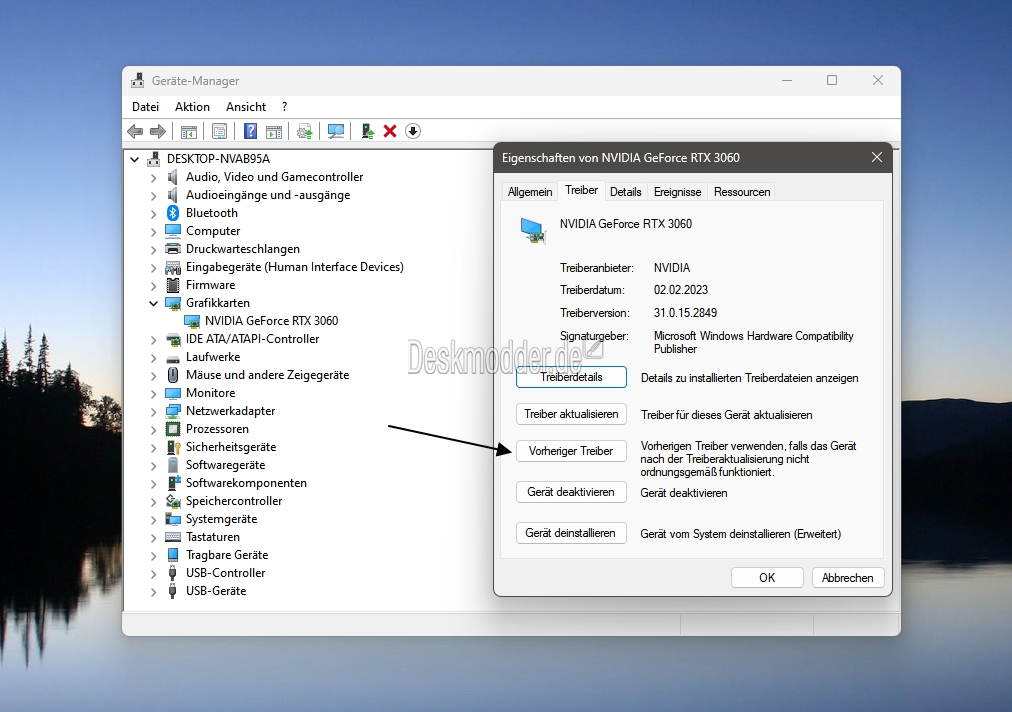Click the Gerät deaktivieren button
The image size is (1012, 712).
(571, 492)
